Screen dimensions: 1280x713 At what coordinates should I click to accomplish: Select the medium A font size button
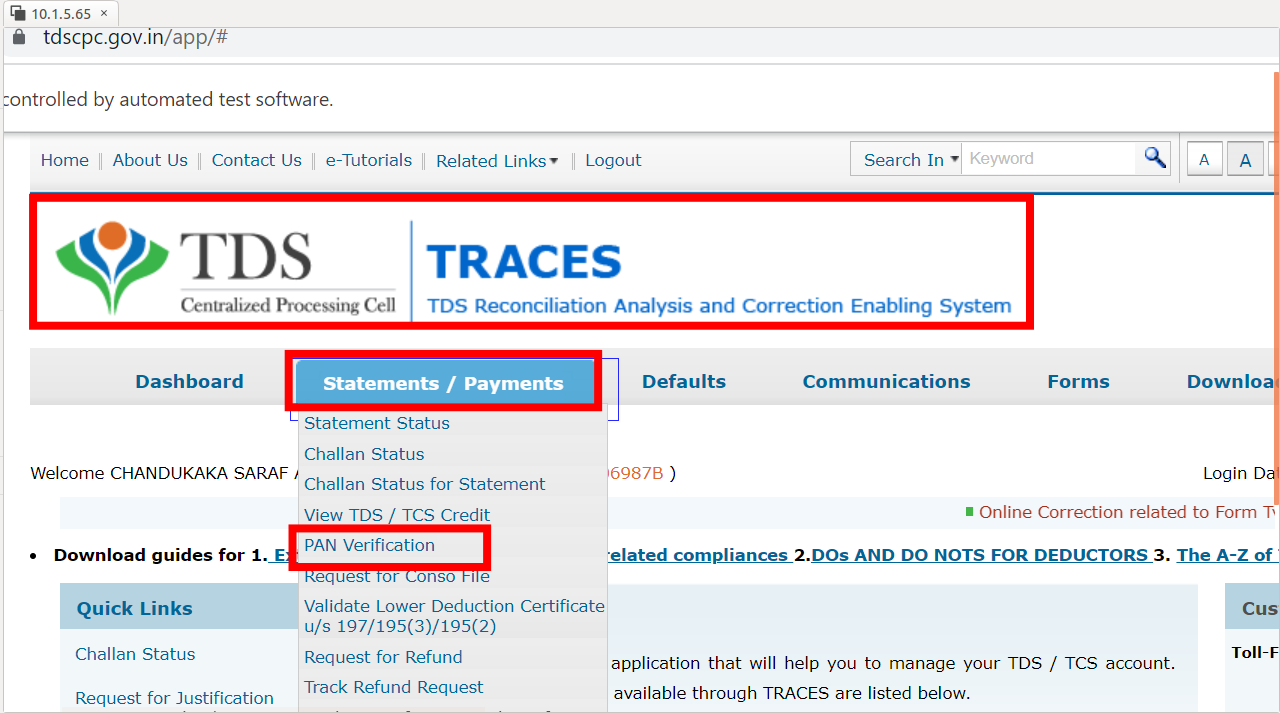[1245, 160]
